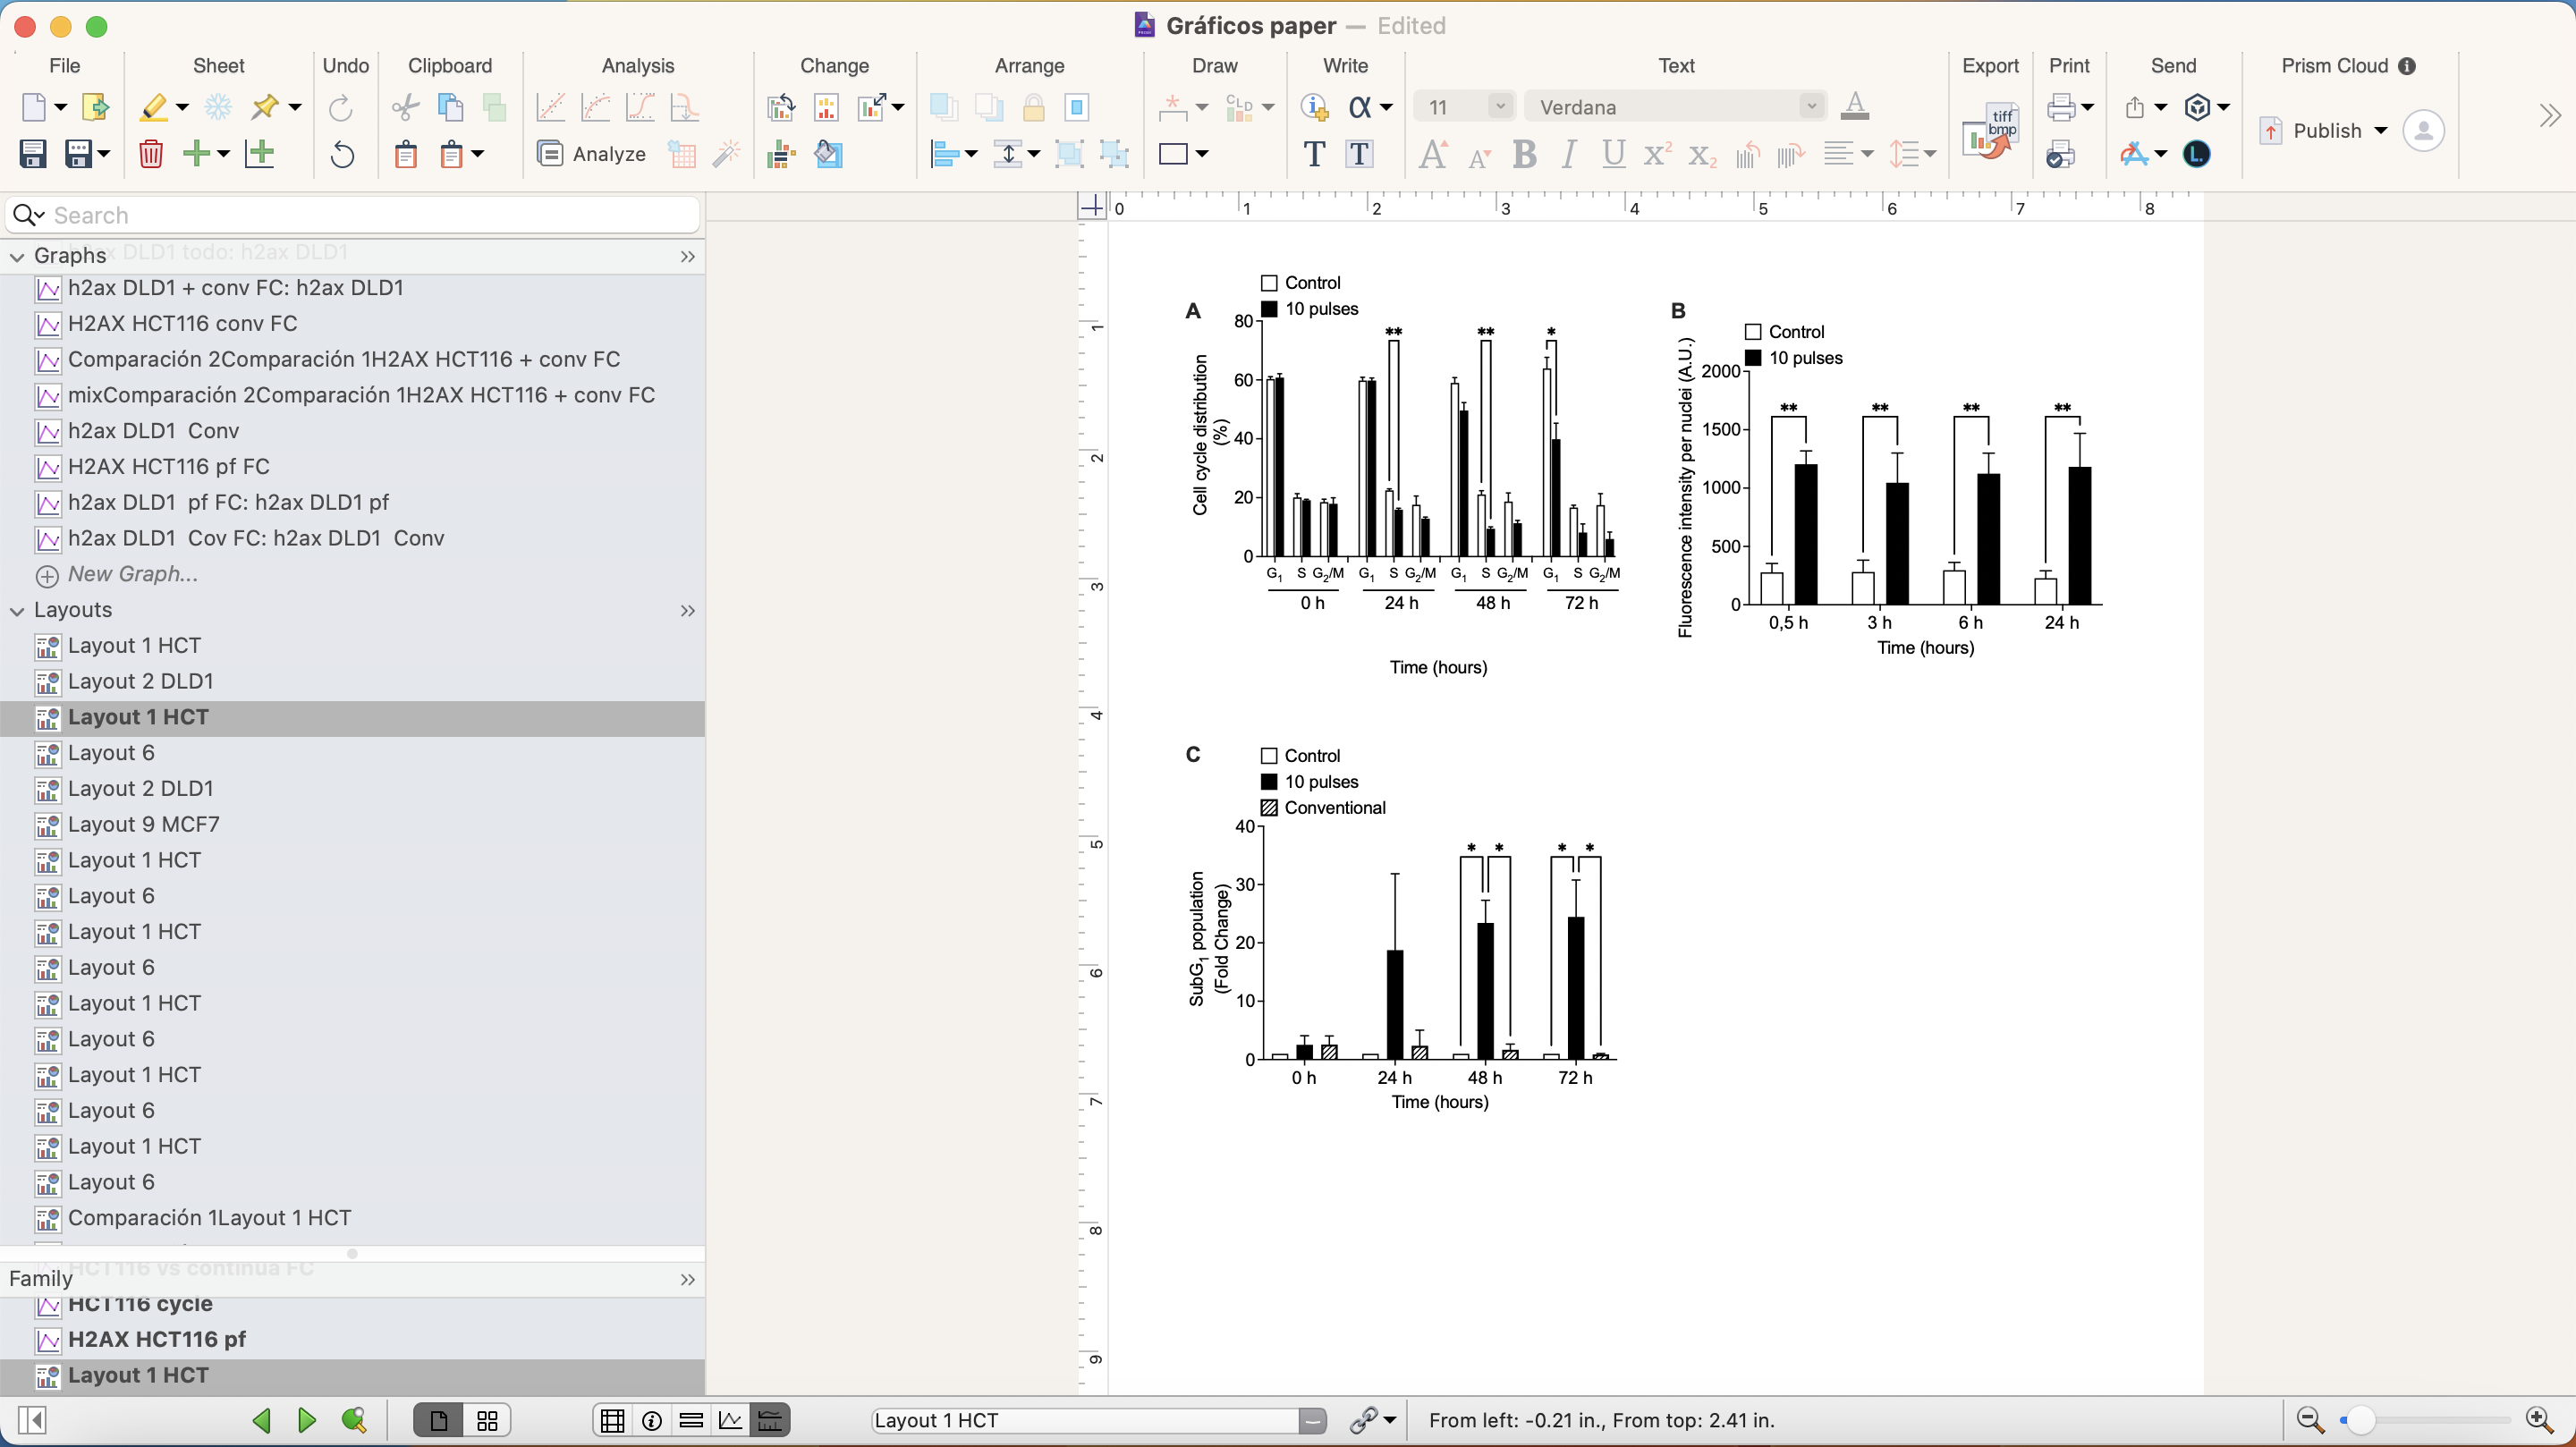Open H2AX HCT116 pf in Family panel
Screen dimensions: 2576x1447
pyautogui.click(x=156, y=1339)
